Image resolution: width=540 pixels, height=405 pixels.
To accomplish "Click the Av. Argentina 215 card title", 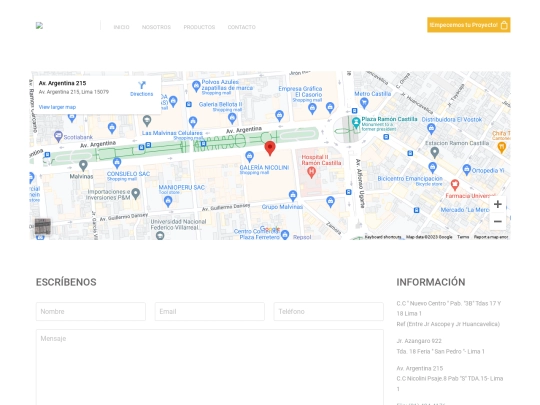I will tap(62, 83).
